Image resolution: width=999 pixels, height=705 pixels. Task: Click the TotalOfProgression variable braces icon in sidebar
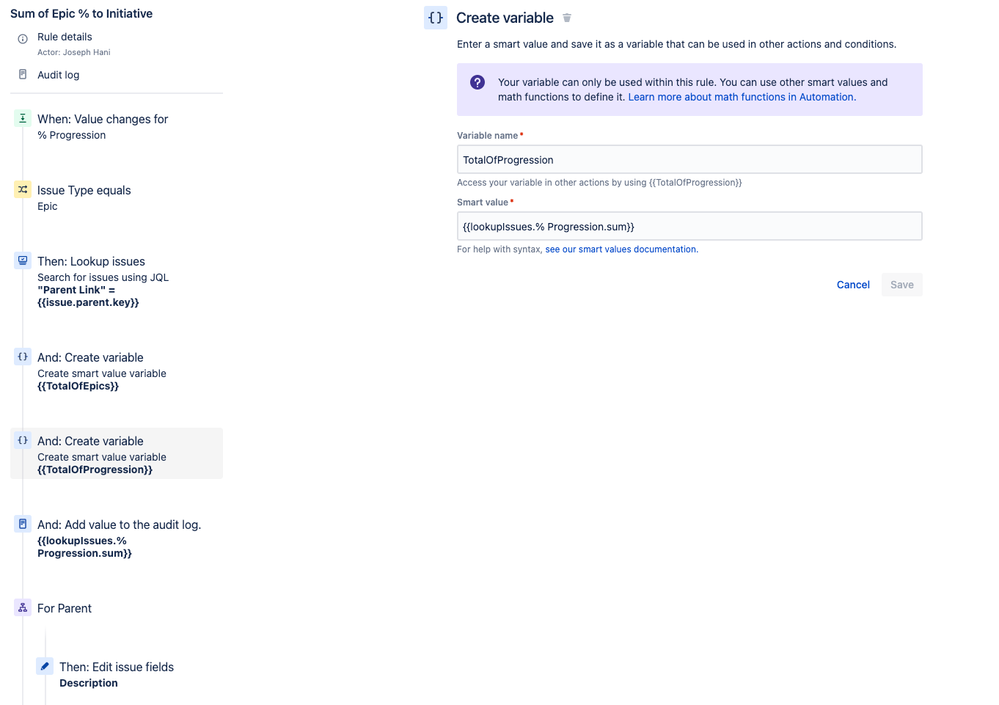click(22, 440)
